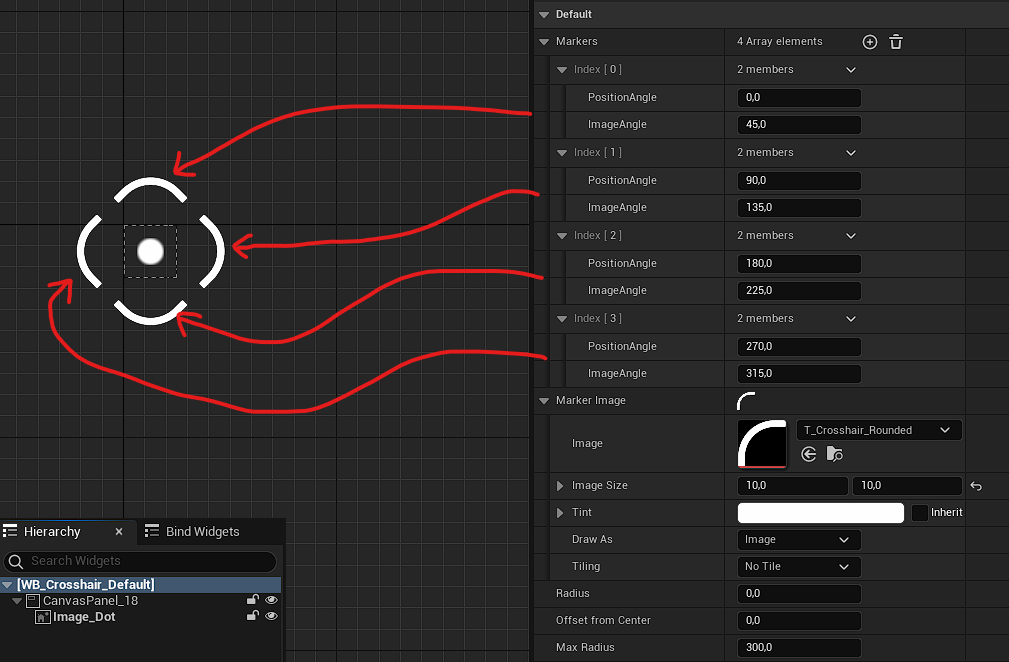Screen dimensions: 1009x662
Task: Open the Tint color swatch picker
Action: [x=820, y=513]
